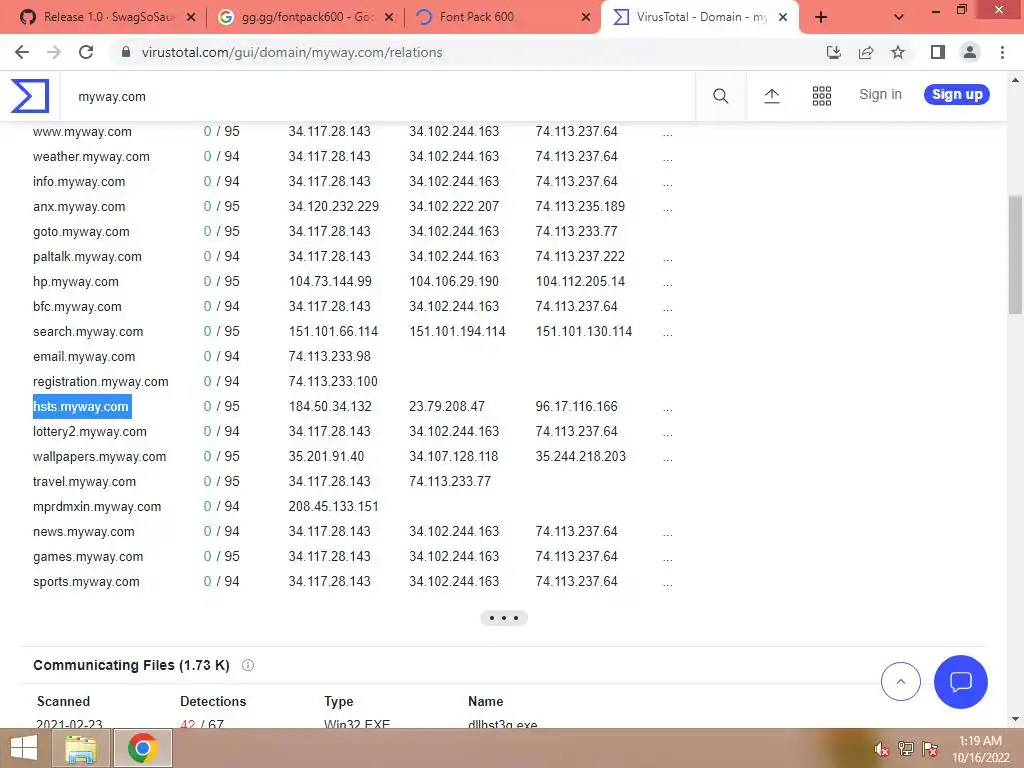
Task: Open weather.myway.com subdomain link
Action: (x=91, y=156)
